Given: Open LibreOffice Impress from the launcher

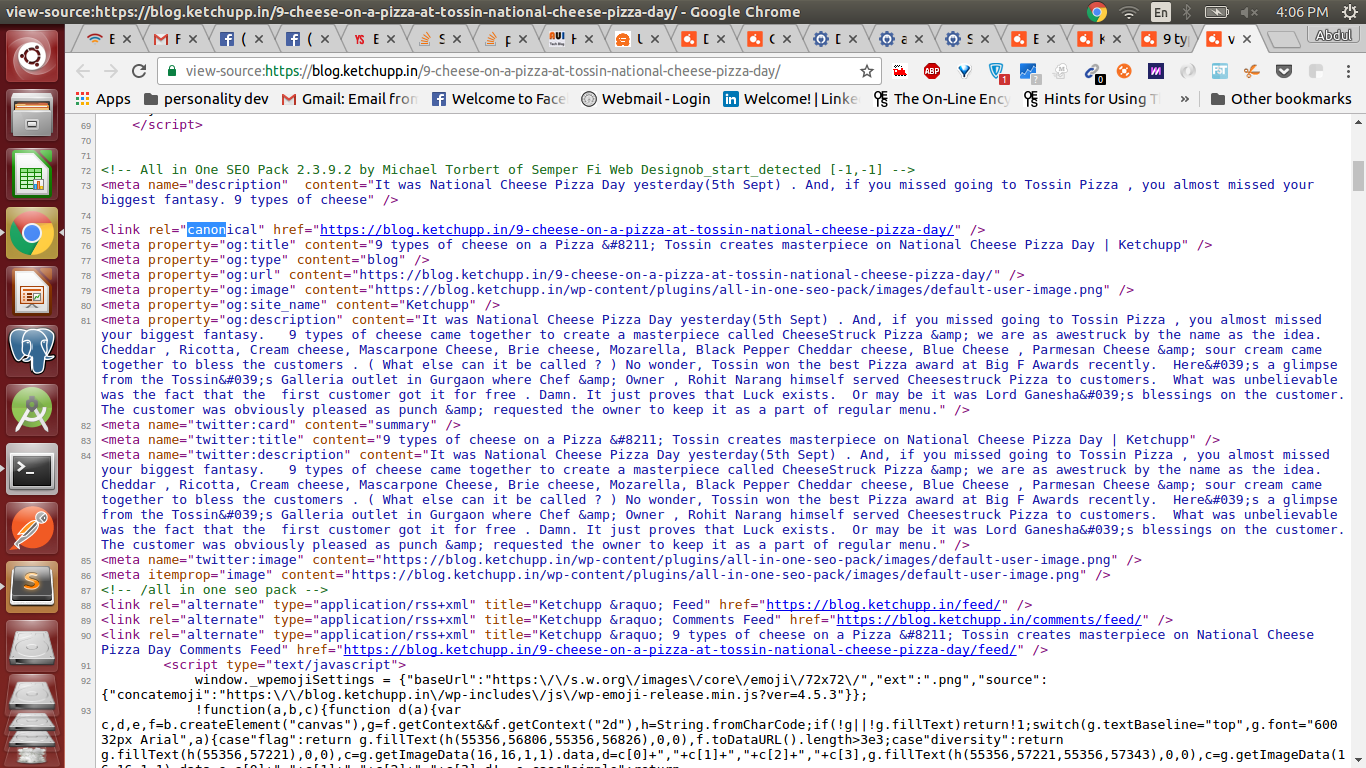Looking at the screenshot, I should pos(32,293).
